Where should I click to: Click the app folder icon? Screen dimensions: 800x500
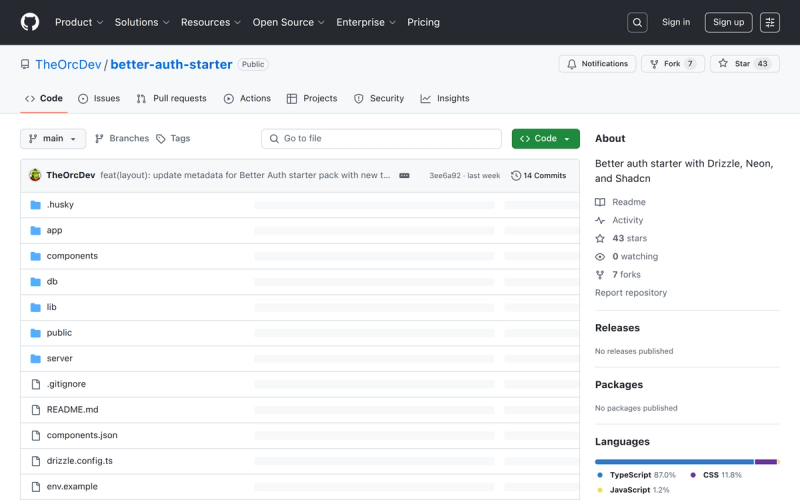[x=35, y=231]
